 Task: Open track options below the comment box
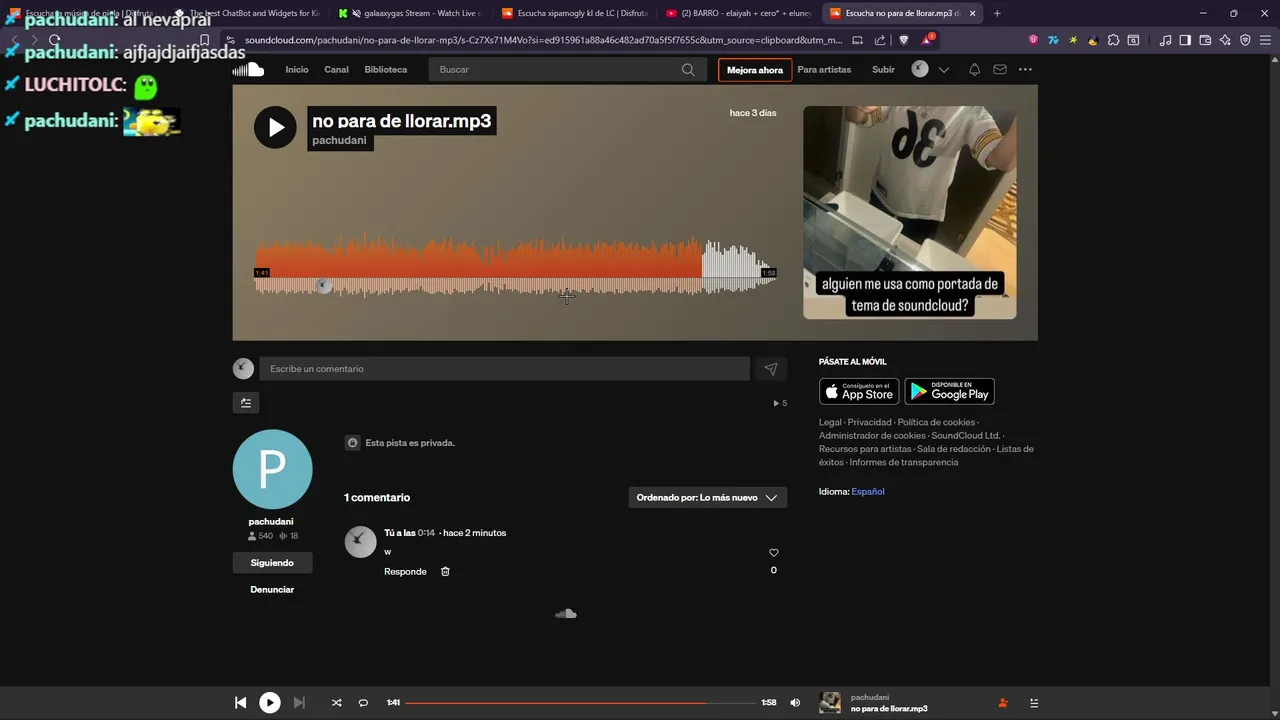[x=246, y=403]
